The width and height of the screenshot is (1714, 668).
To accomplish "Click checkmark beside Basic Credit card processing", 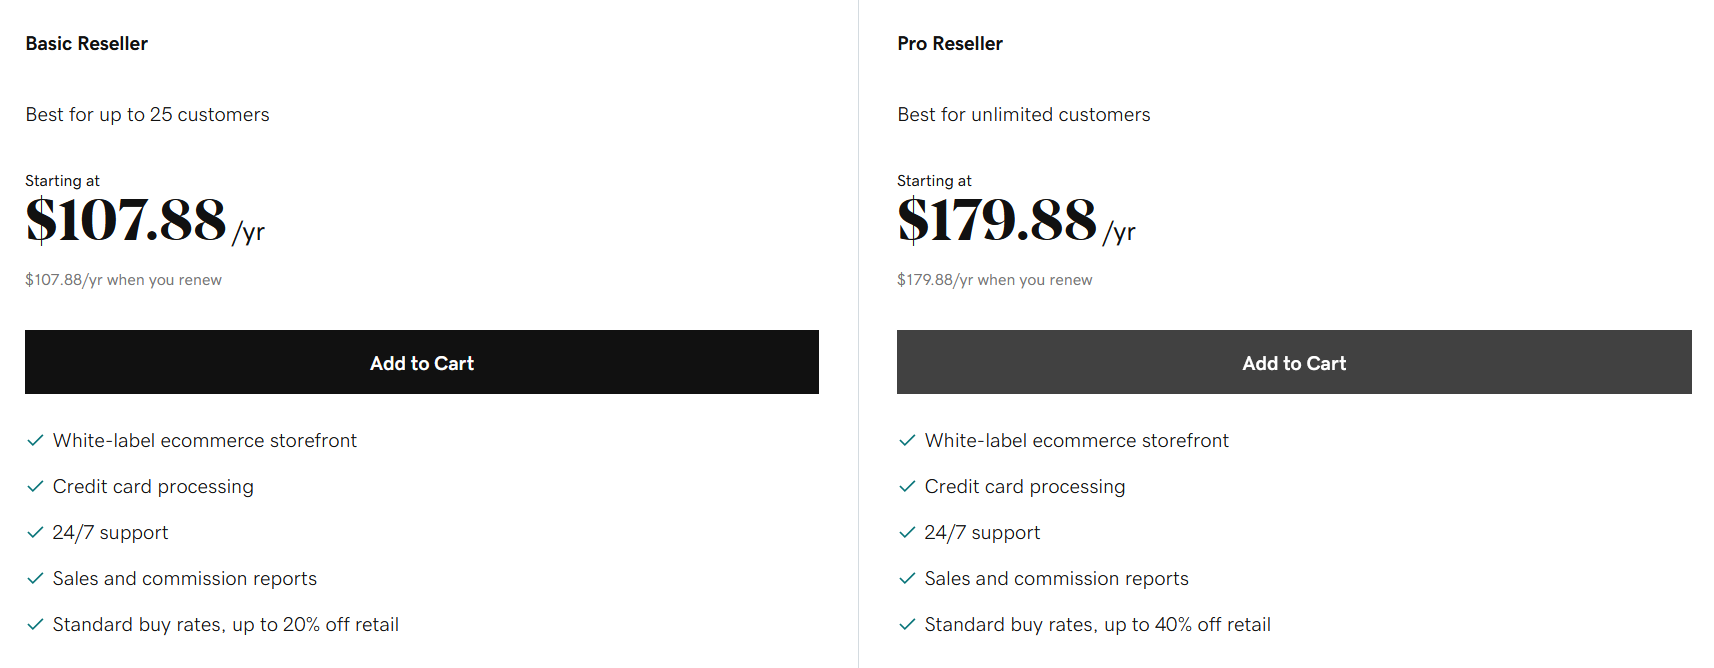I will click(35, 486).
